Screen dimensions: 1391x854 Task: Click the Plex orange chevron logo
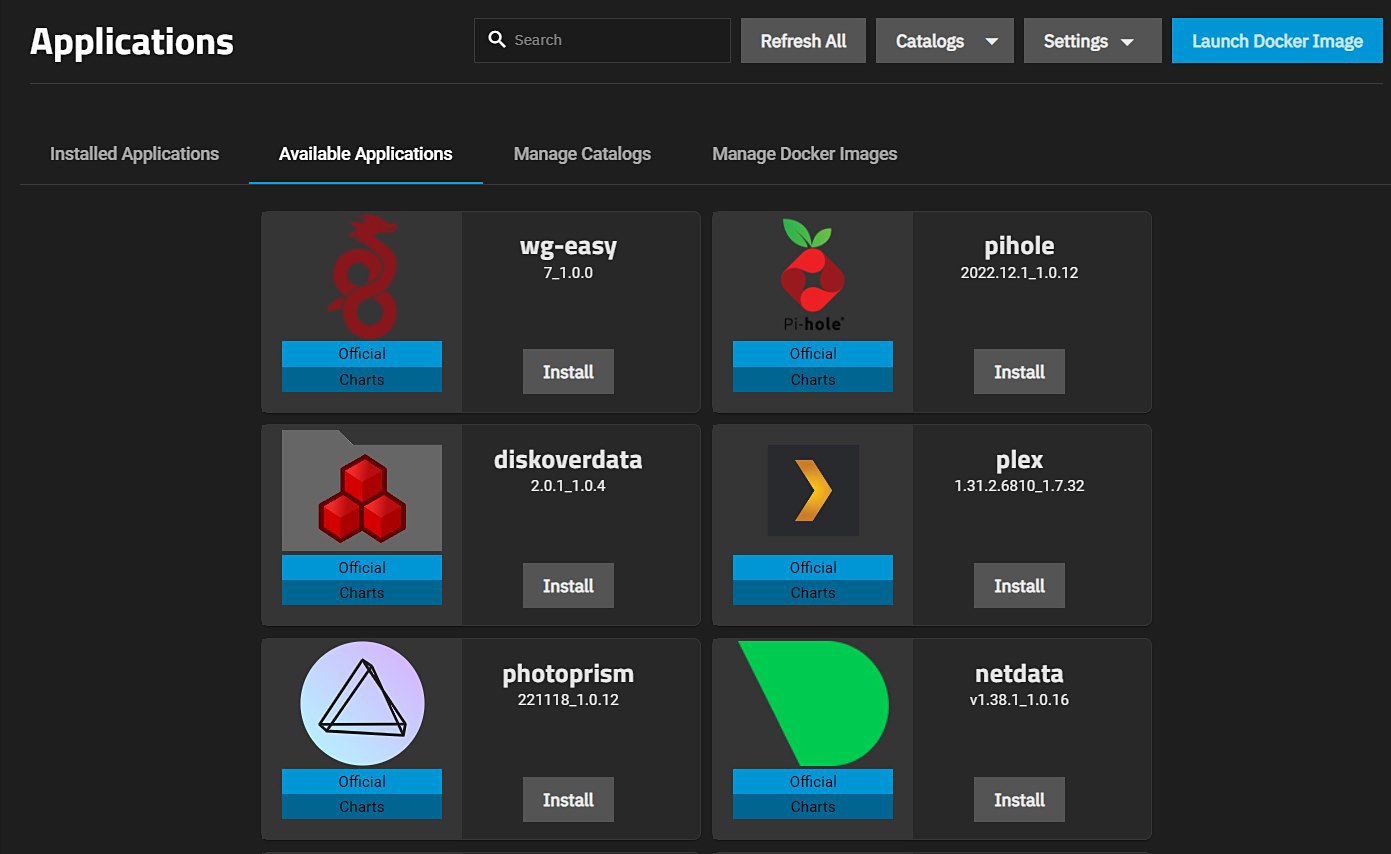pos(813,490)
